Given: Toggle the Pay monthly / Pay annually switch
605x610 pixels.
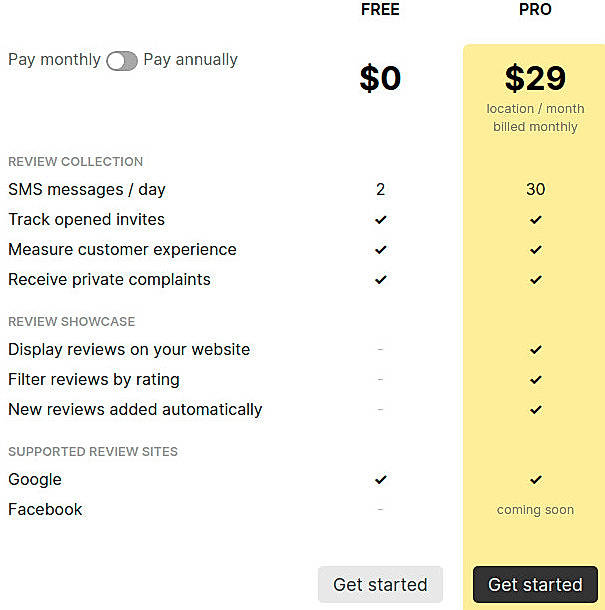Looking at the screenshot, I should click(122, 61).
